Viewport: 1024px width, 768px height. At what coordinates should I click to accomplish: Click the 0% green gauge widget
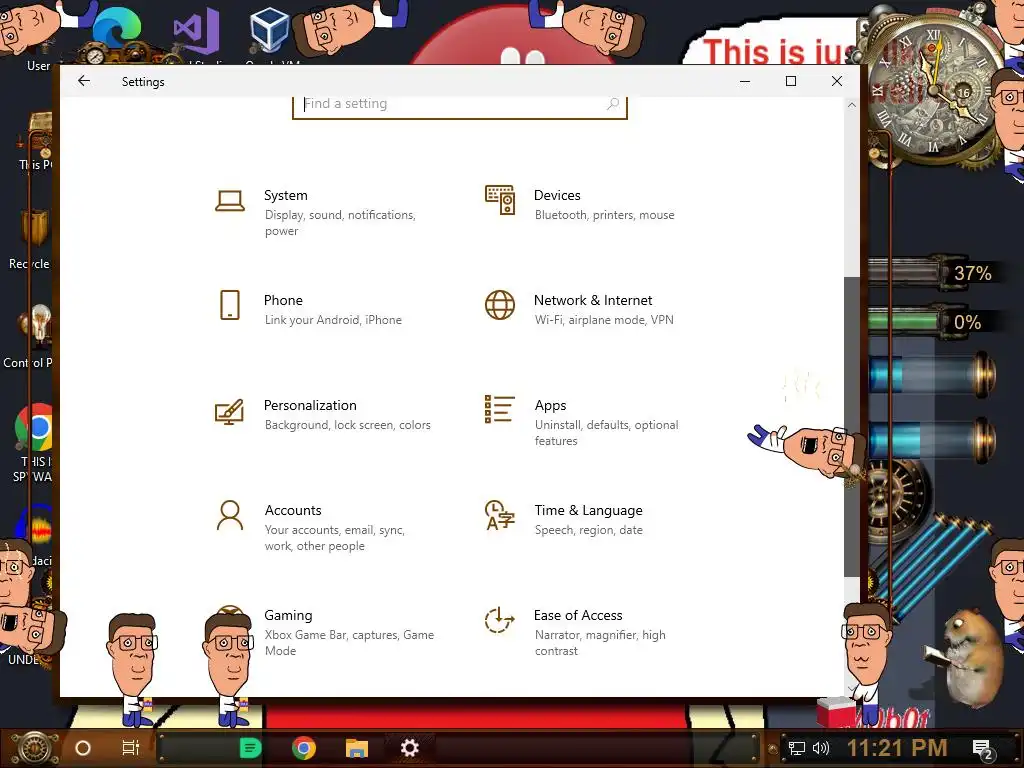934,322
